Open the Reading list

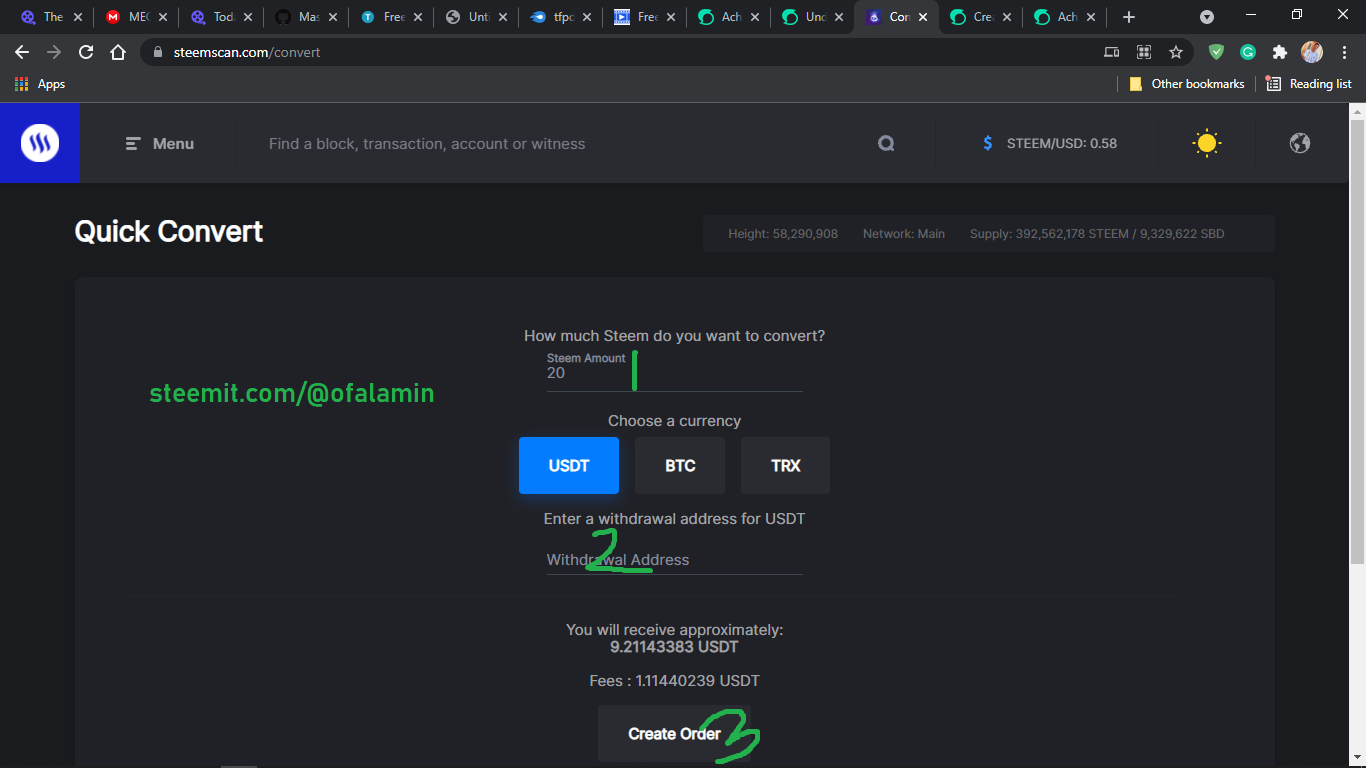tap(1309, 84)
